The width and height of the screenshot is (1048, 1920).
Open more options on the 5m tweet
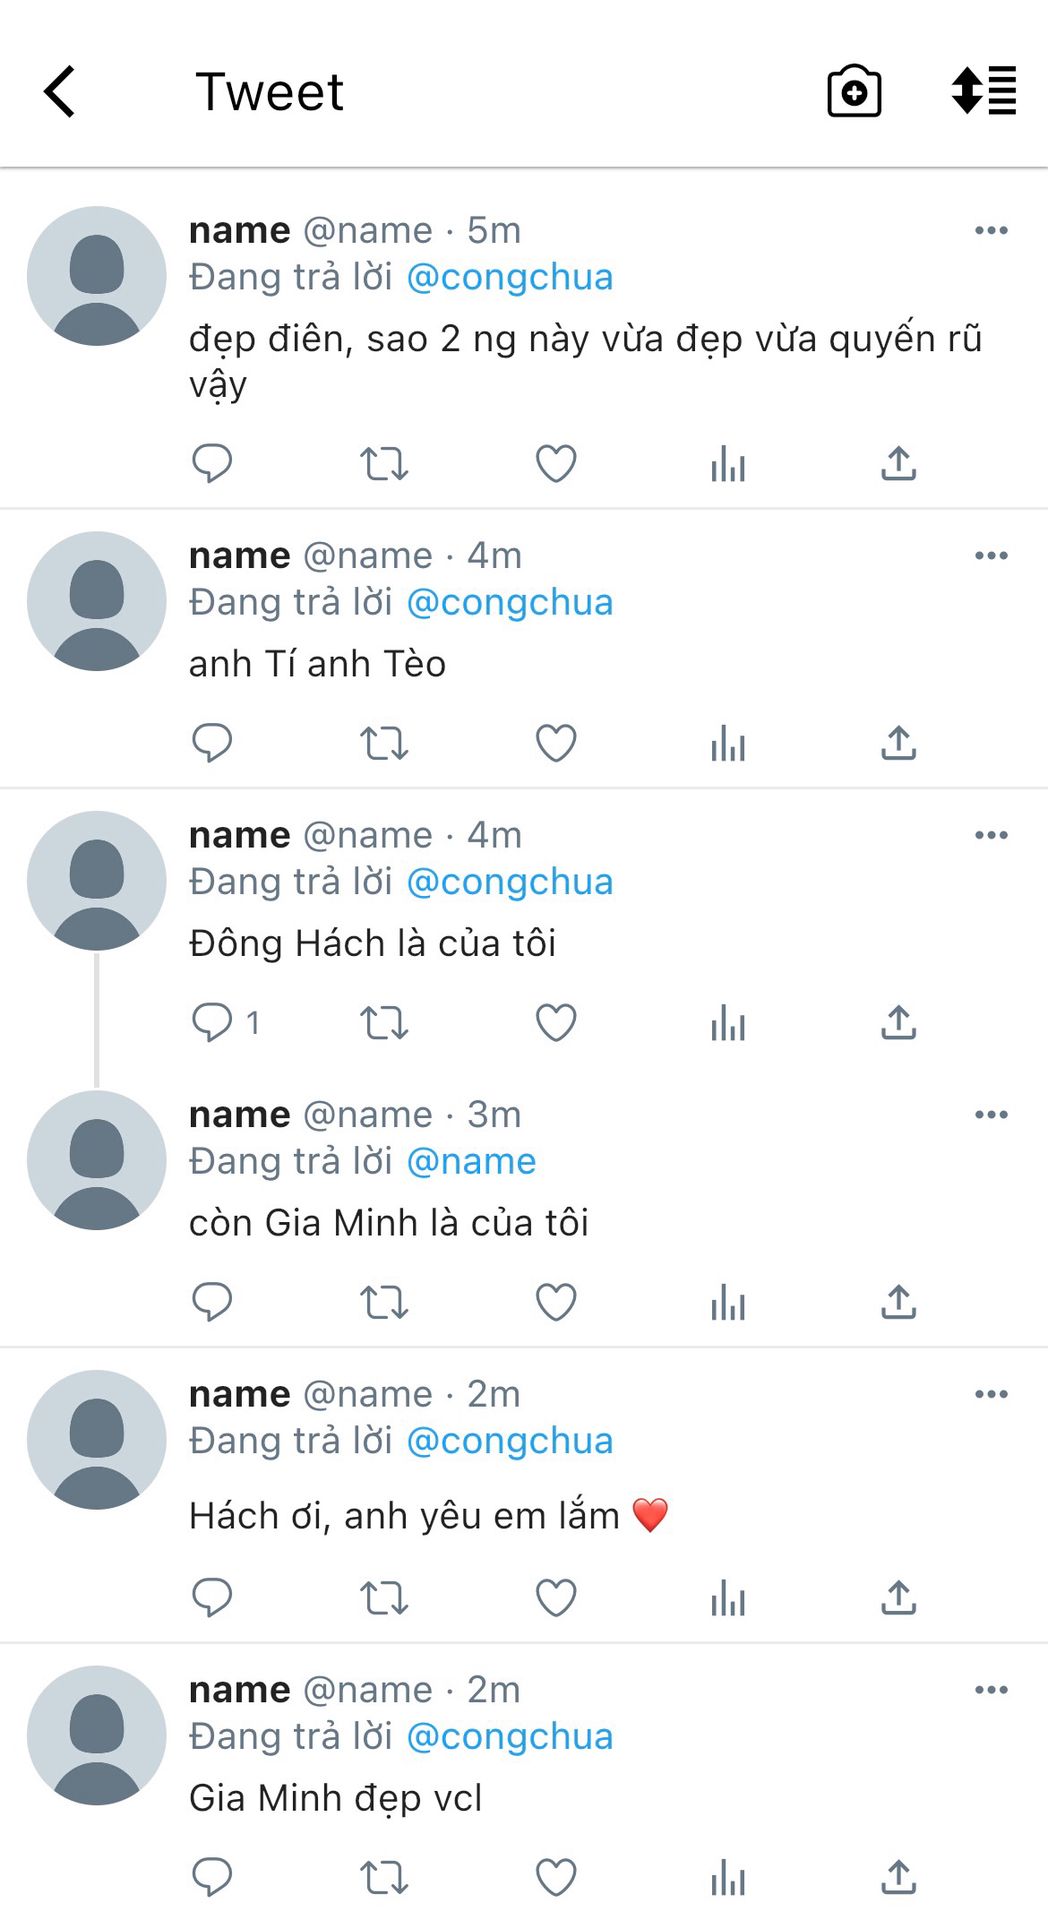[991, 231]
